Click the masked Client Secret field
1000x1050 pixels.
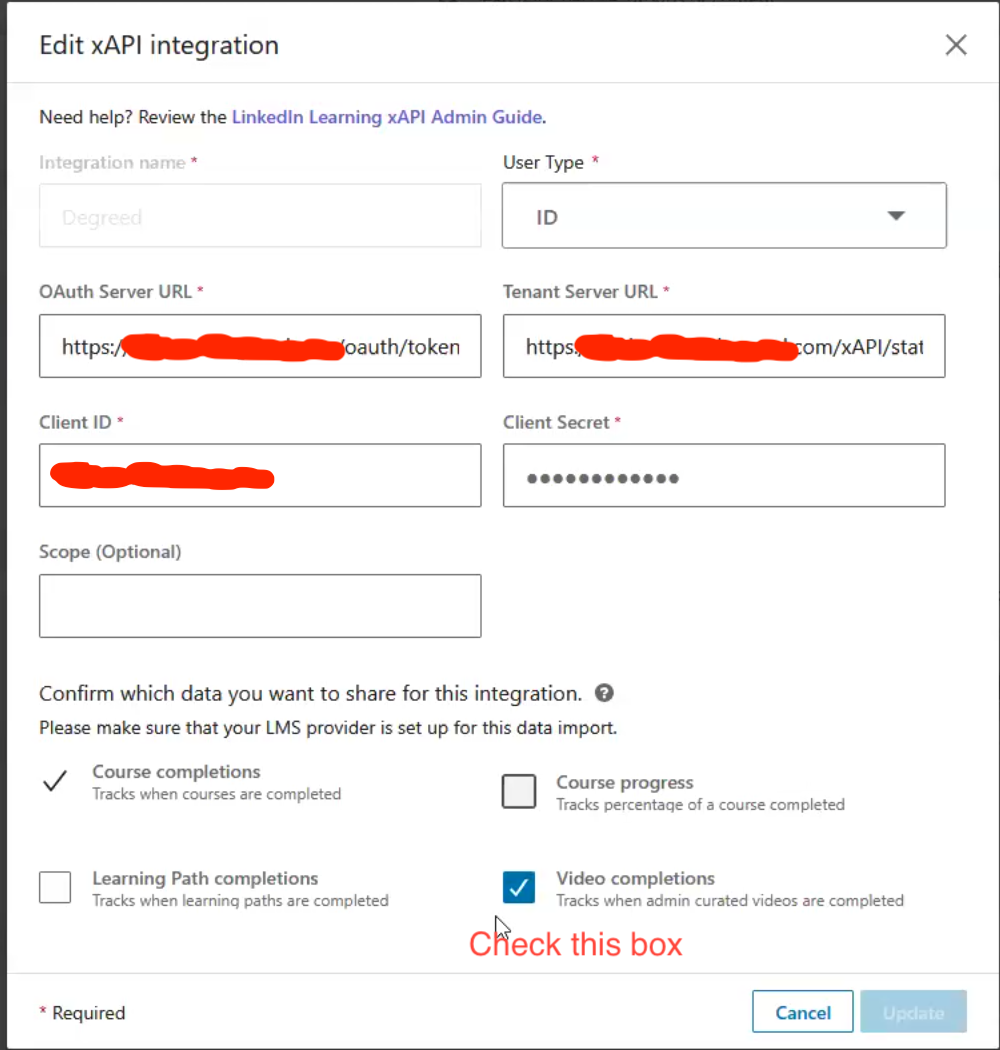(x=724, y=475)
